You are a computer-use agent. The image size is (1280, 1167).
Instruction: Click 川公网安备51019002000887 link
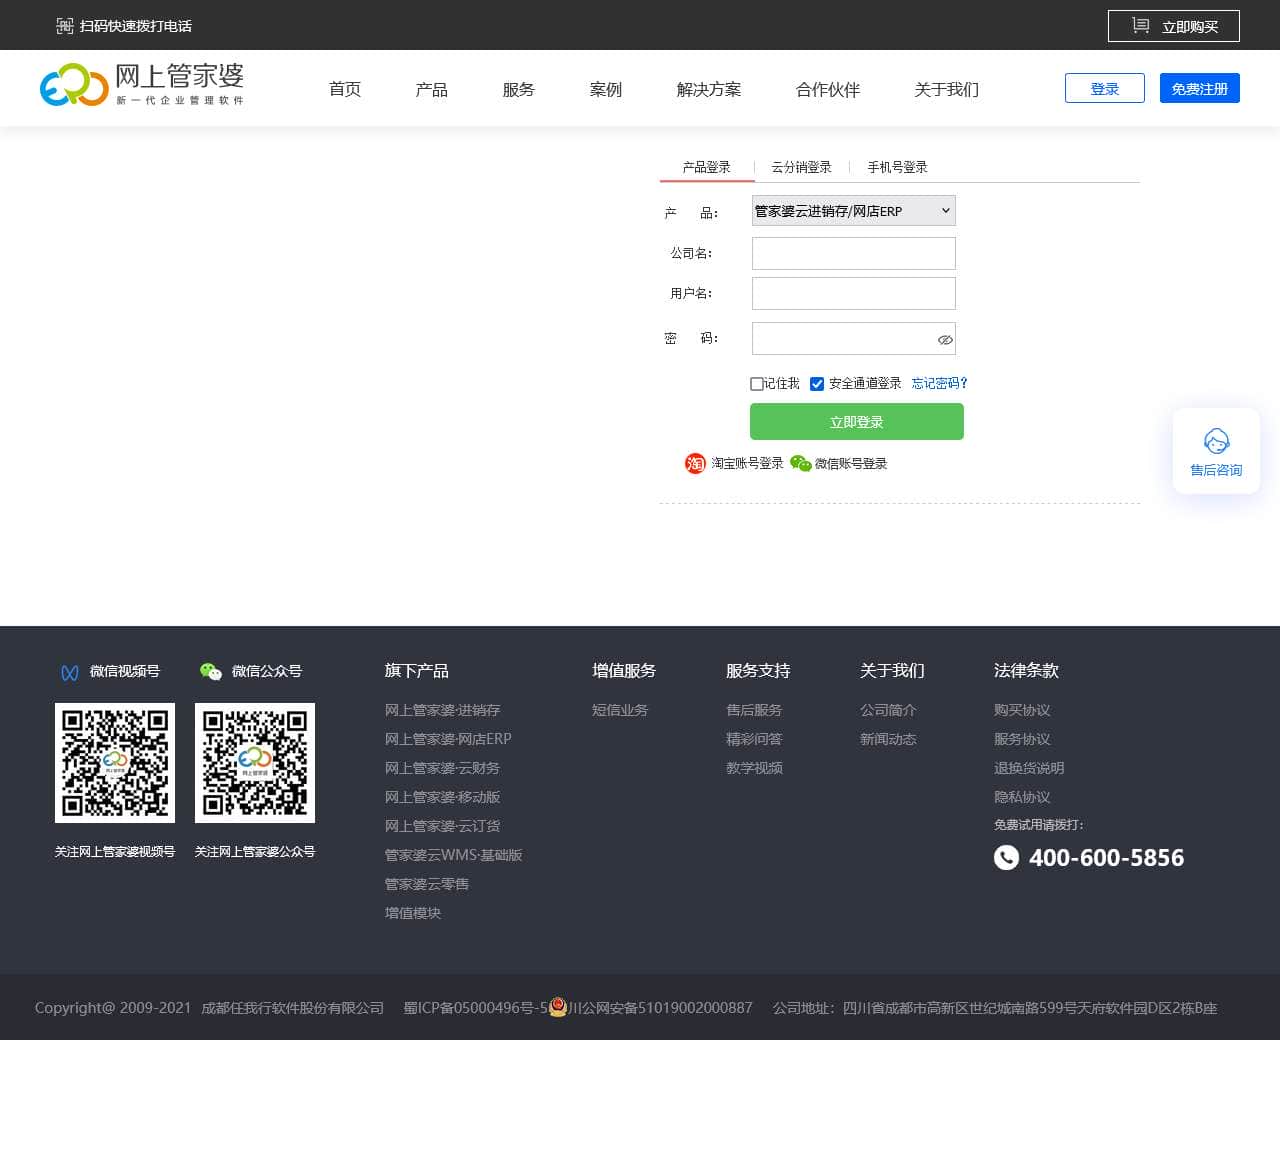(x=660, y=1007)
